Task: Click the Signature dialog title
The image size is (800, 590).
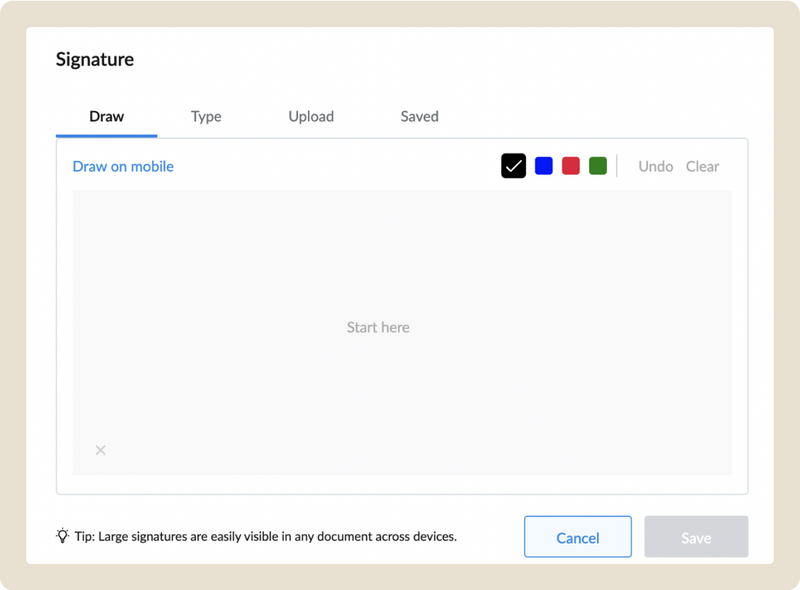Action: pos(95,59)
